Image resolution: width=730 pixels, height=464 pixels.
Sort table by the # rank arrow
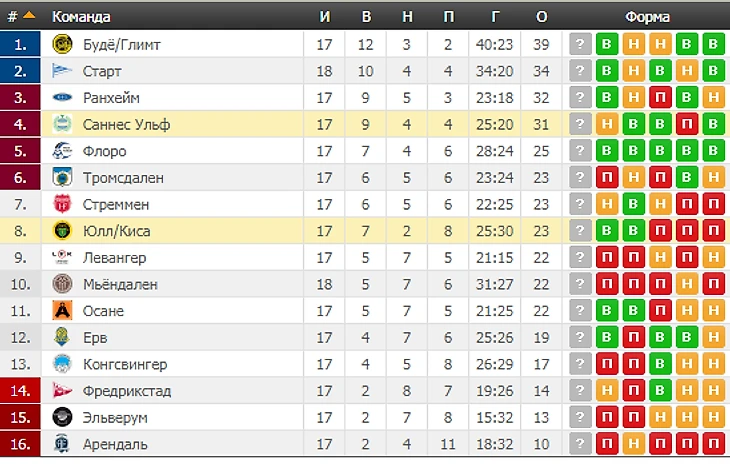pos(29,16)
